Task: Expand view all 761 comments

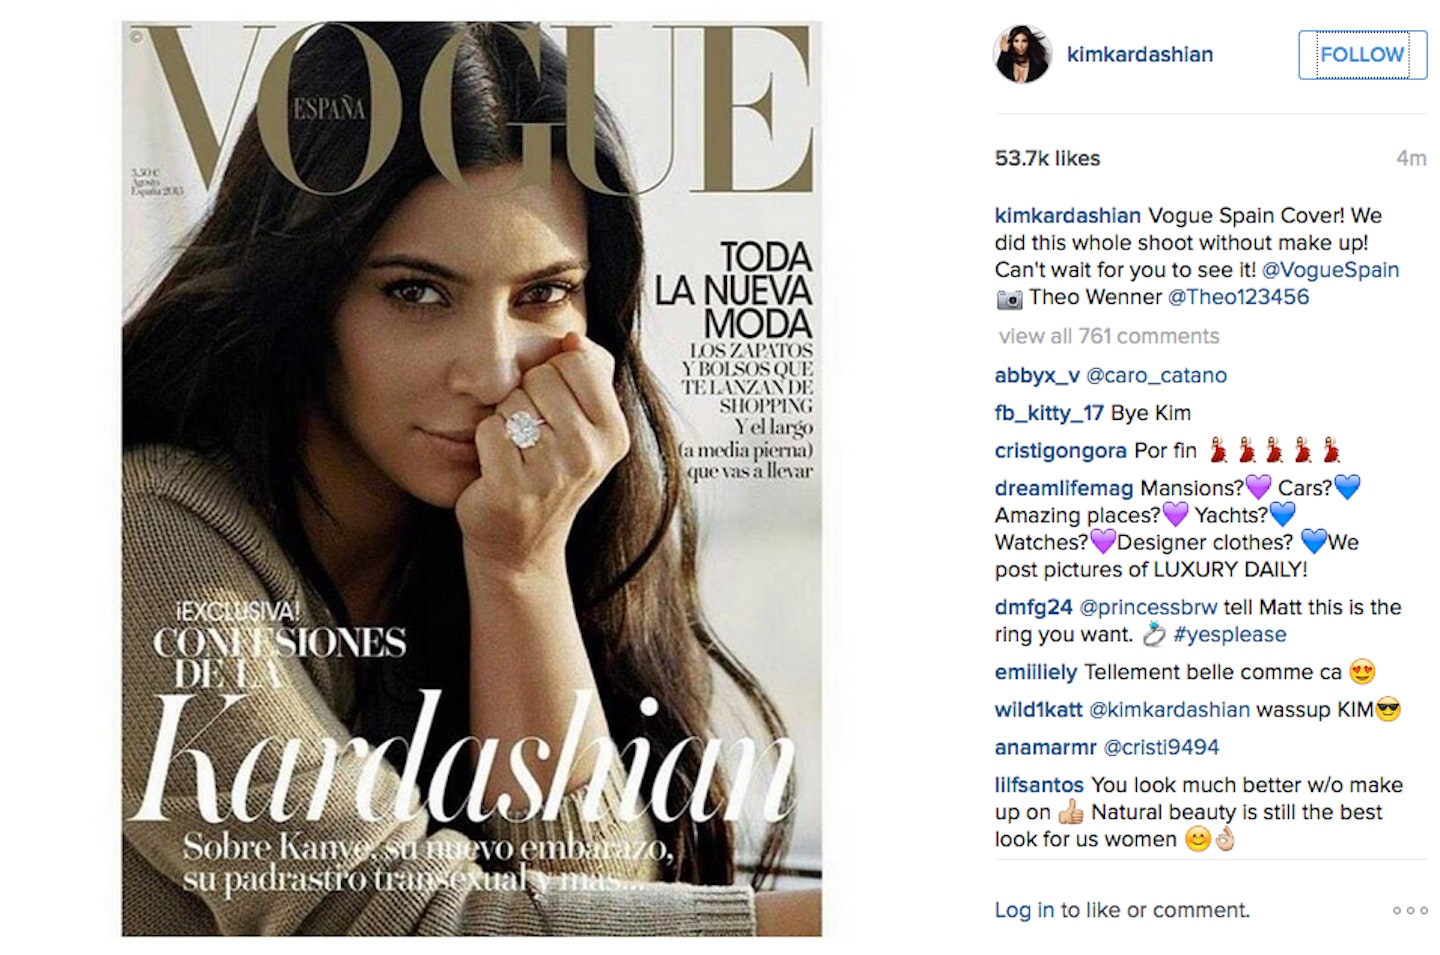Action: (1108, 336)
